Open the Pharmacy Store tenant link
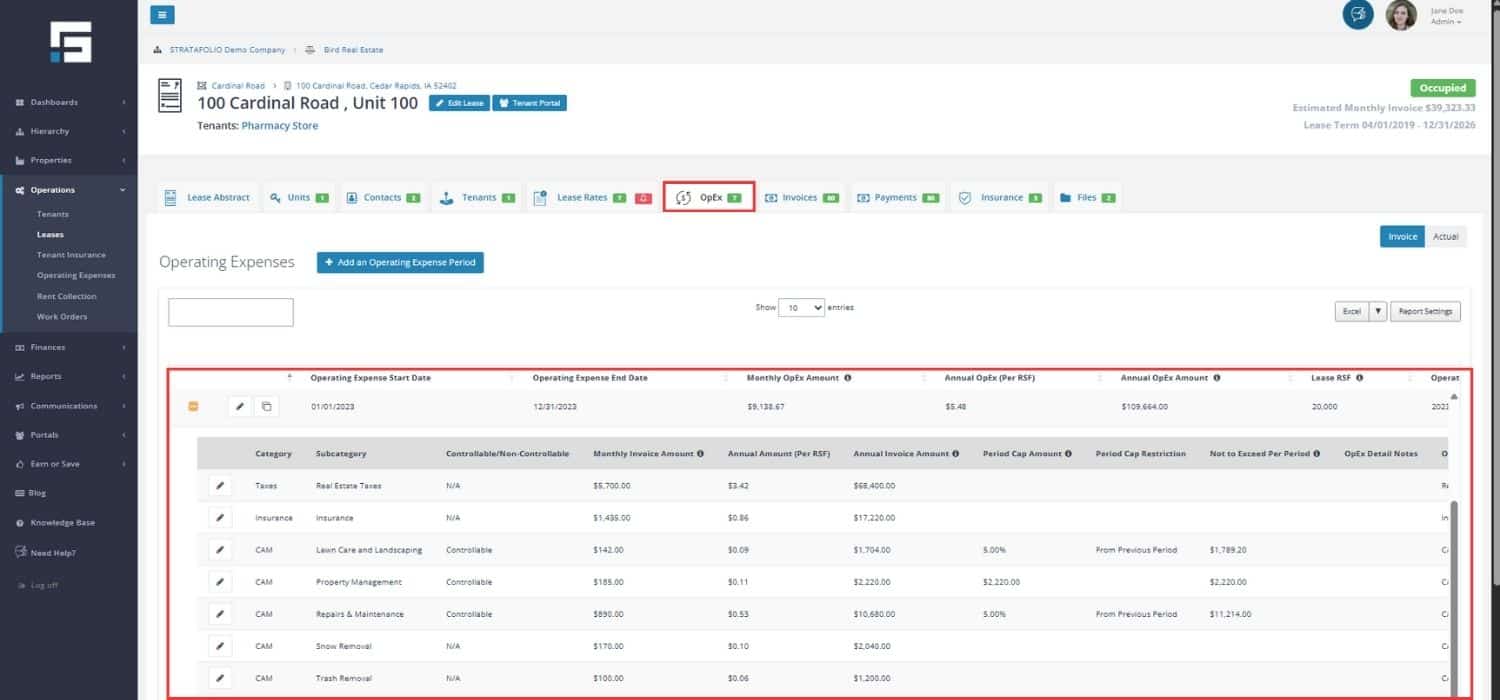The width and height of the screenshot is (1500, 700). point(279,126)
